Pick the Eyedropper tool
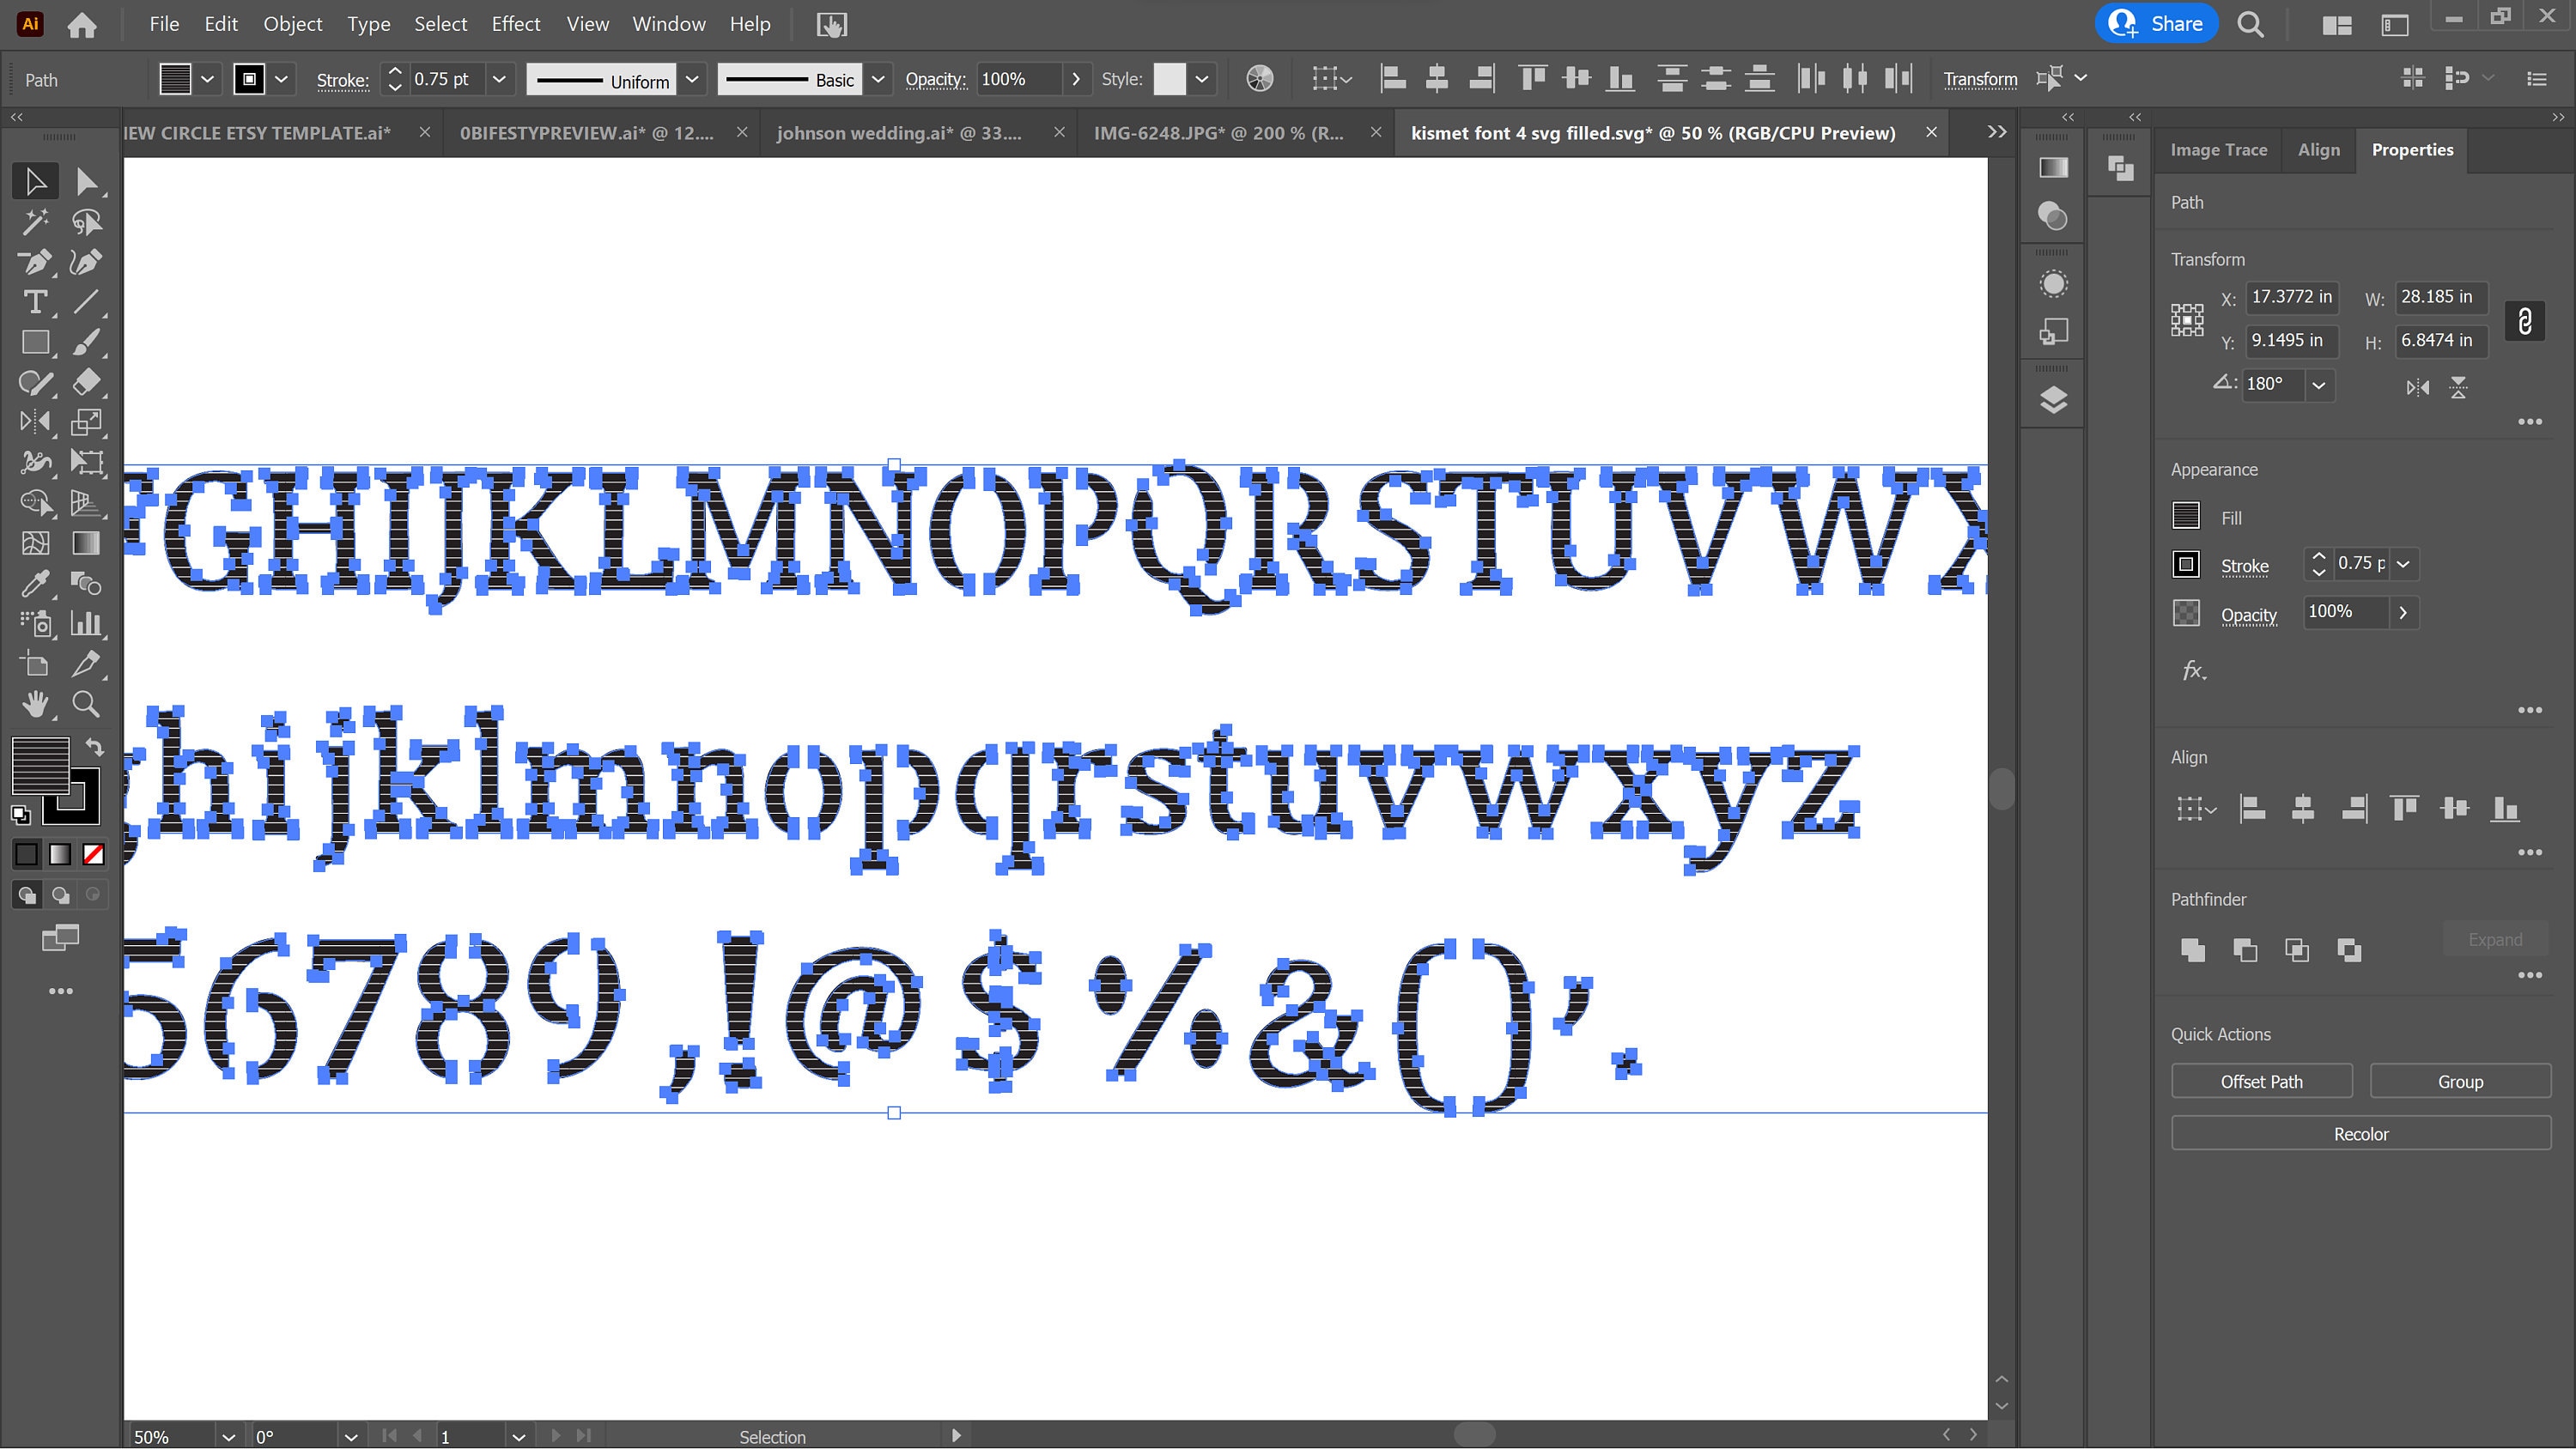 pyautogui.click(x=35, y=583)
